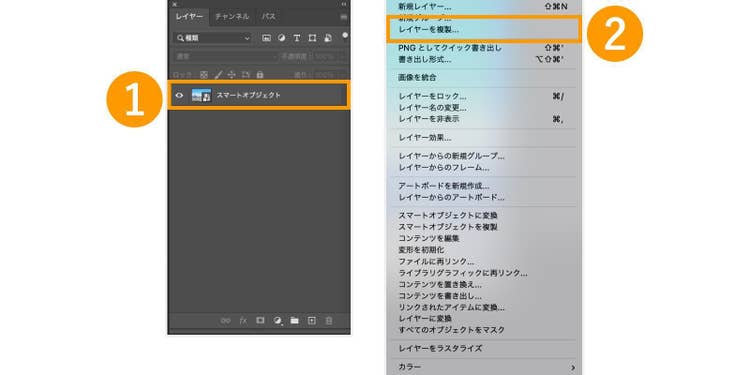Choose レイヤーからのアートボード... menu item
The image size is (750, 375).
(x=484, y=198)
